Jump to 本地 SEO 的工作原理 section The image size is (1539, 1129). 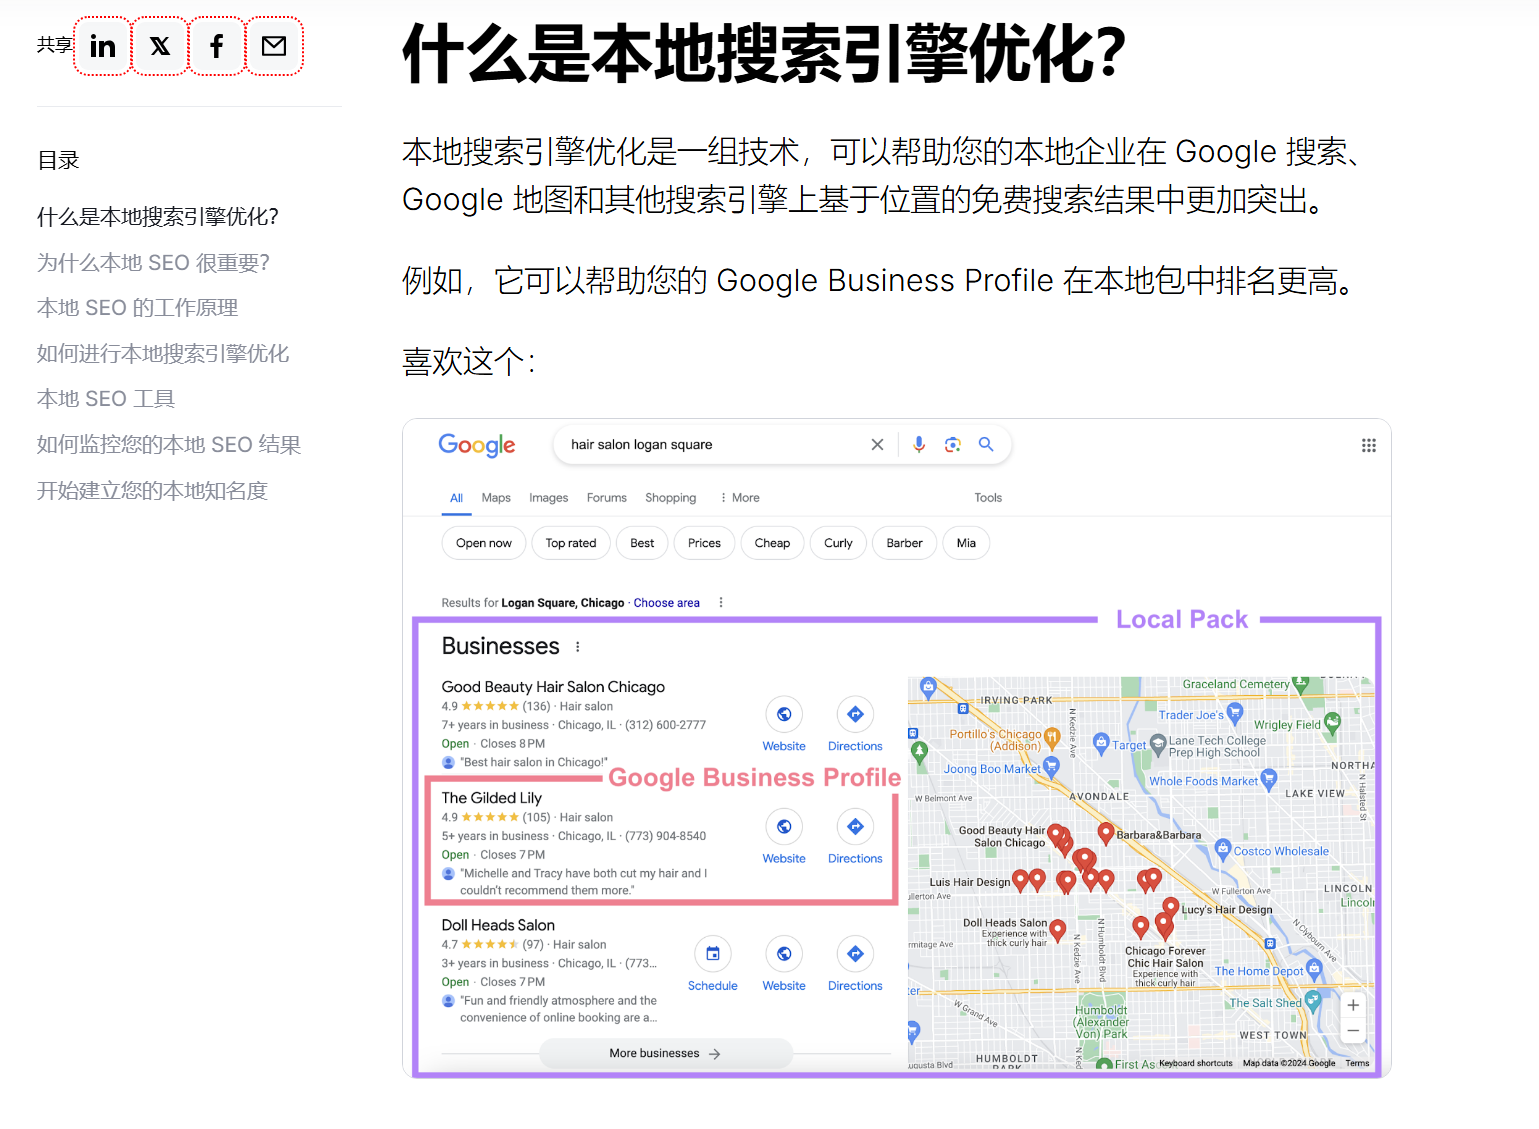137,308
